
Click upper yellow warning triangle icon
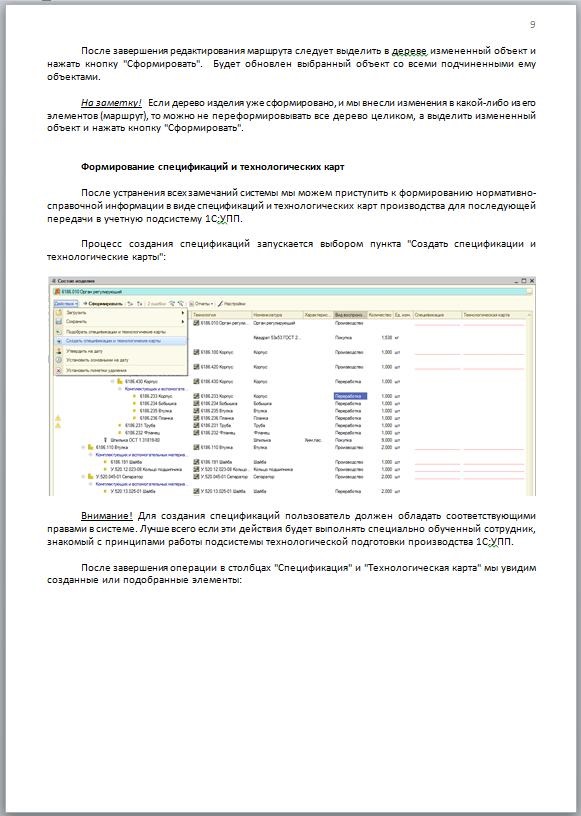click(x=58, y=418)
